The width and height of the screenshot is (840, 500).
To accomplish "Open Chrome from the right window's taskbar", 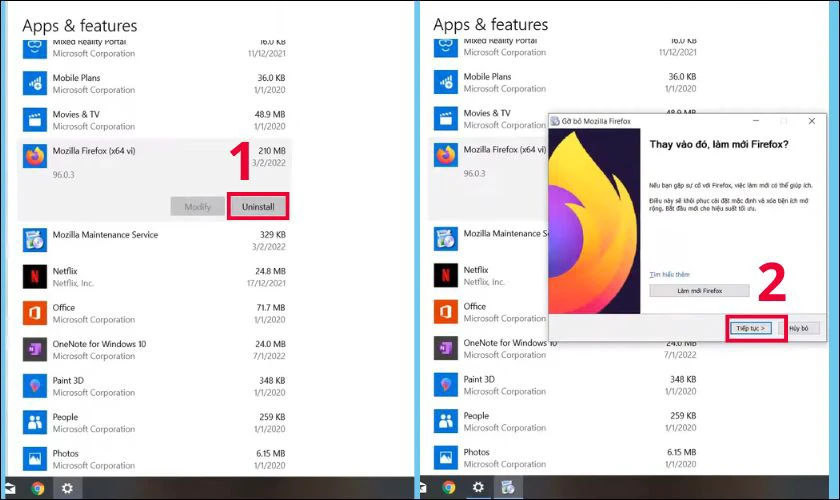I will (x=449, y=487).
